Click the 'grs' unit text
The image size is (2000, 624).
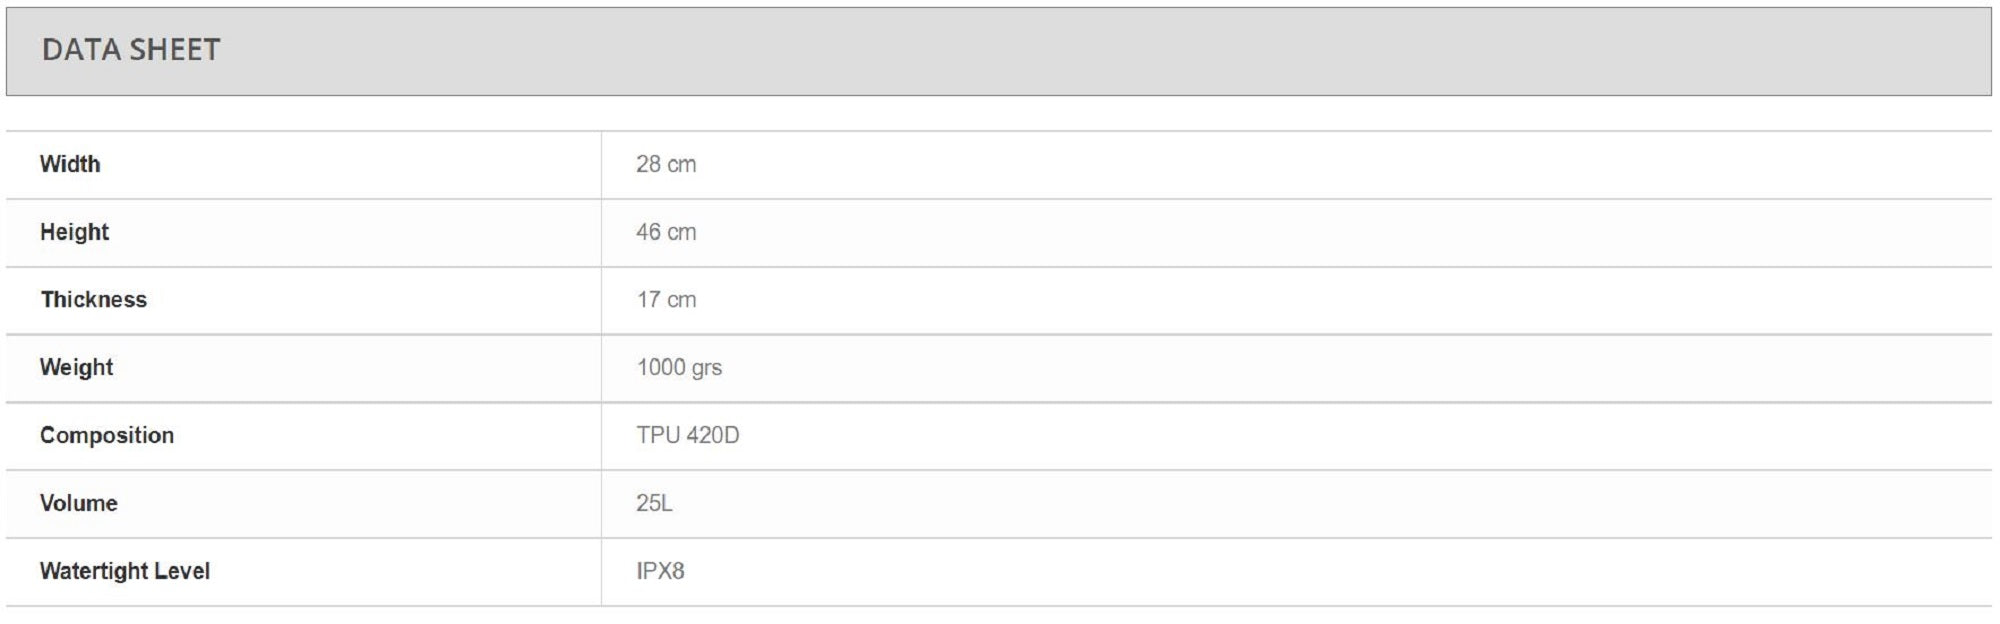pos(706,368)
